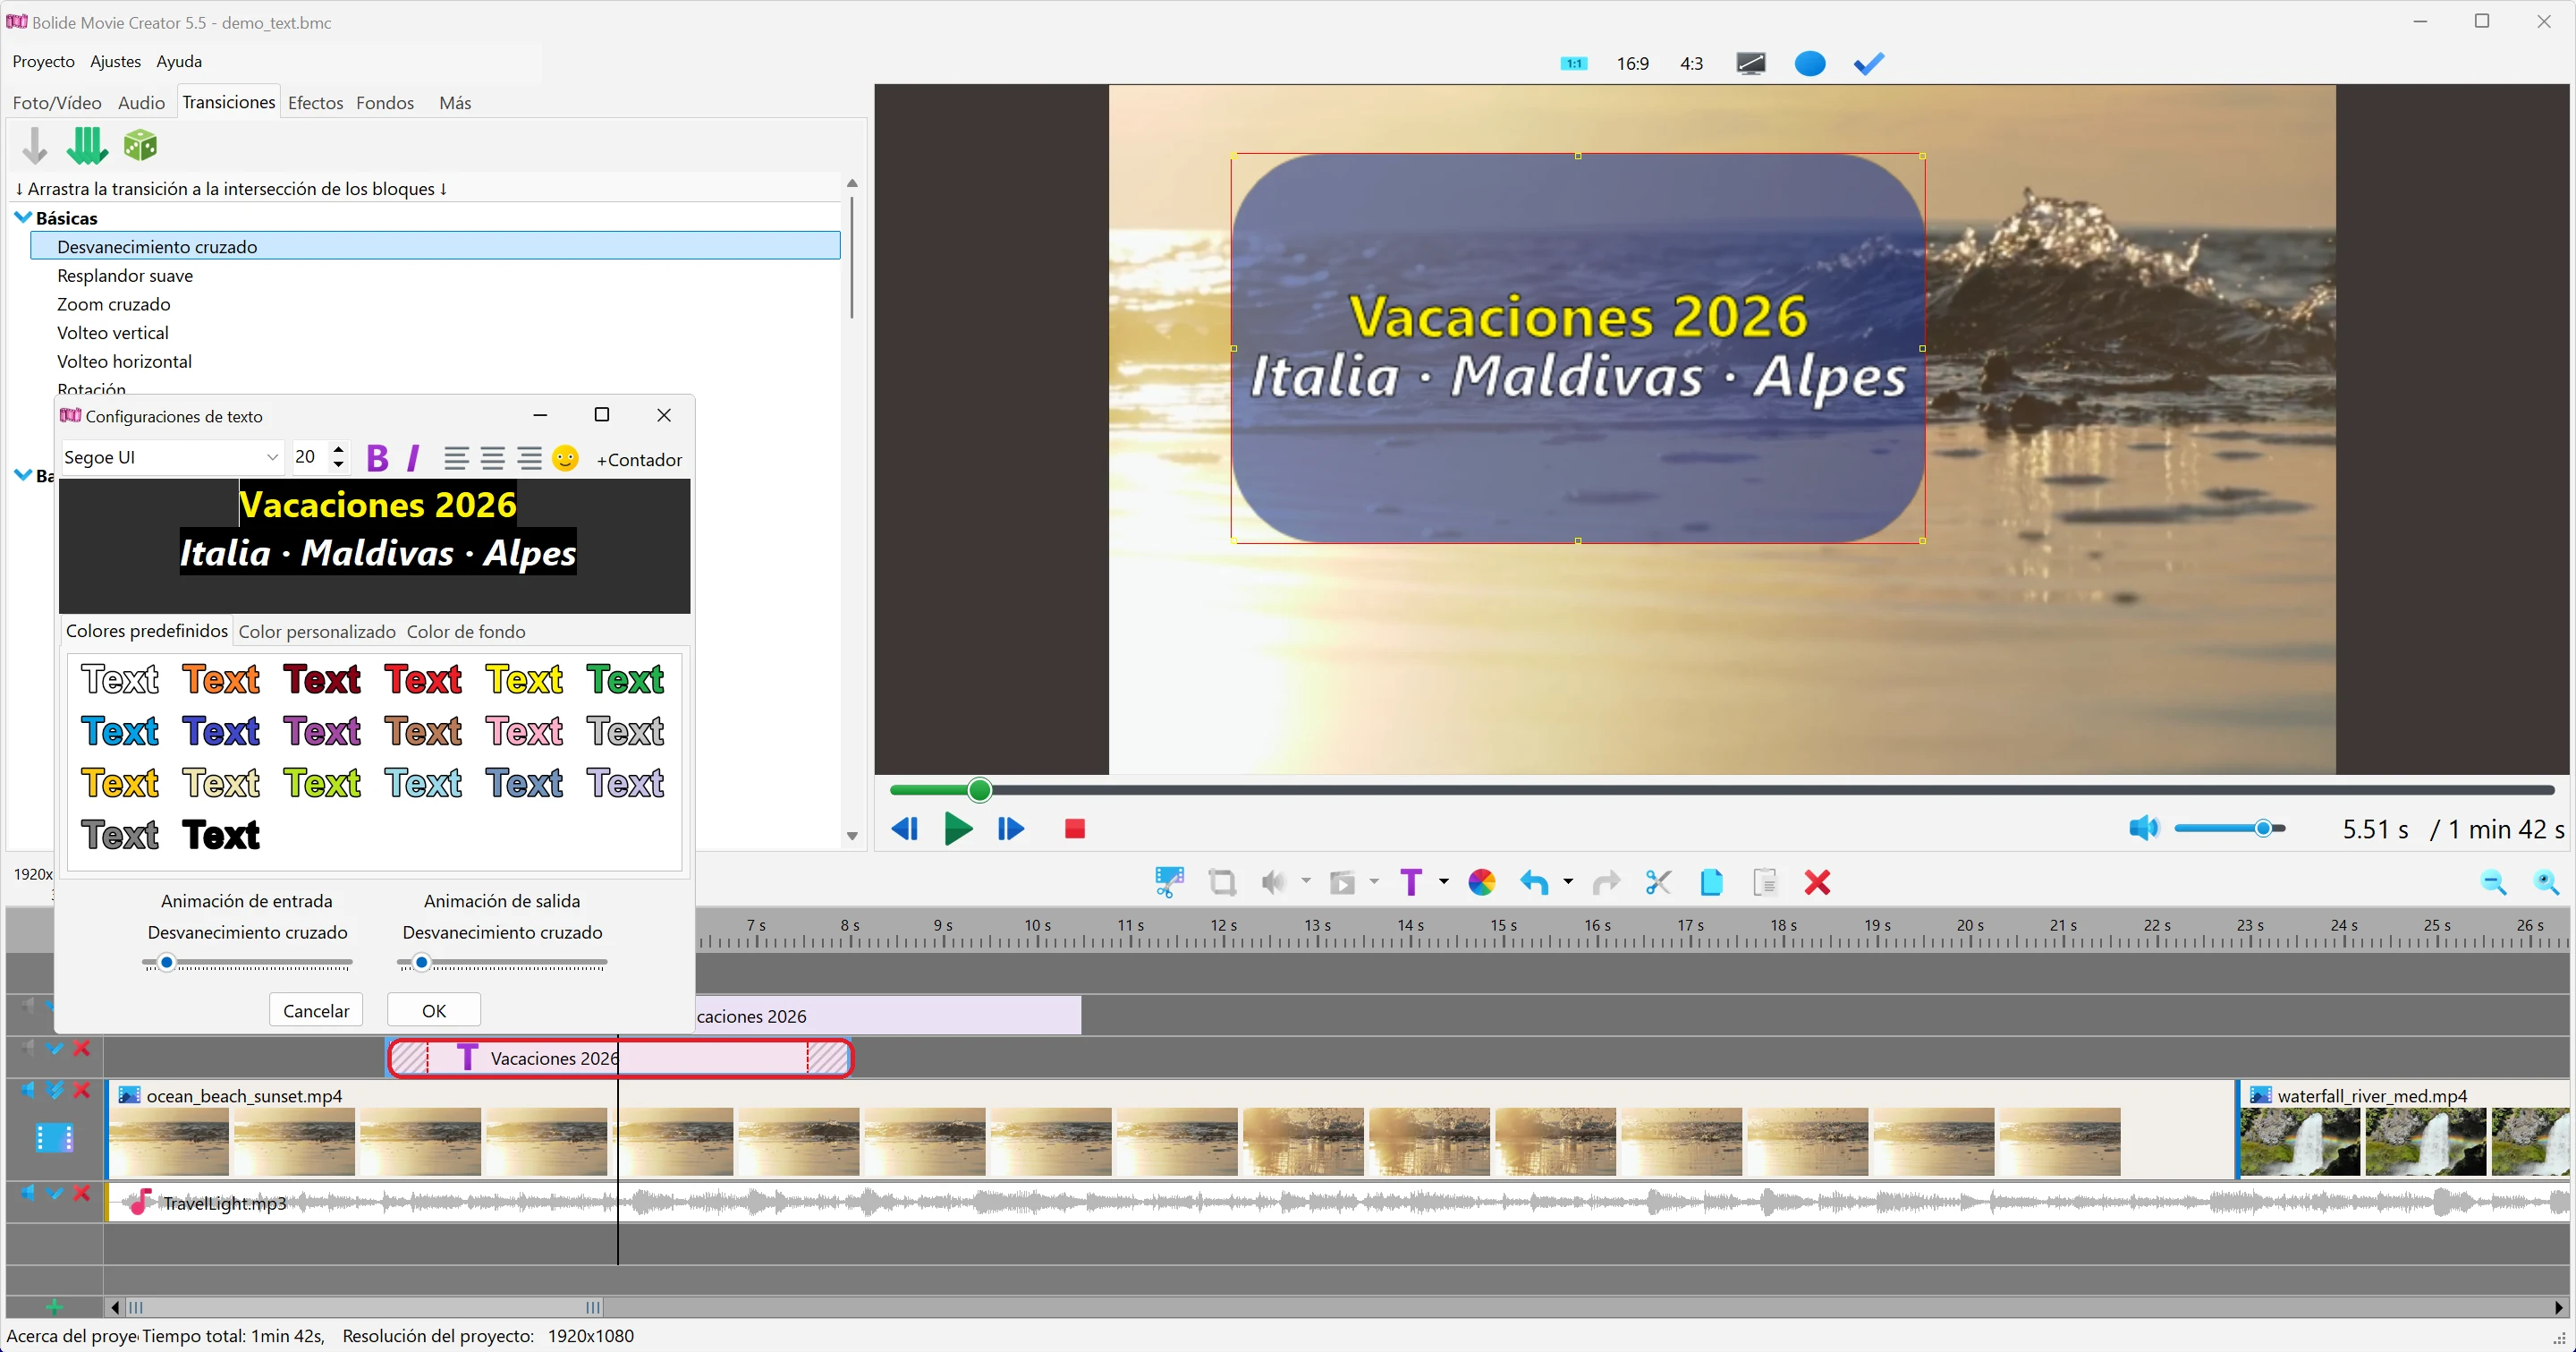Click the scissors cut icon
This screenshot has height=1352, width=2576.
tap(1658, 882)
